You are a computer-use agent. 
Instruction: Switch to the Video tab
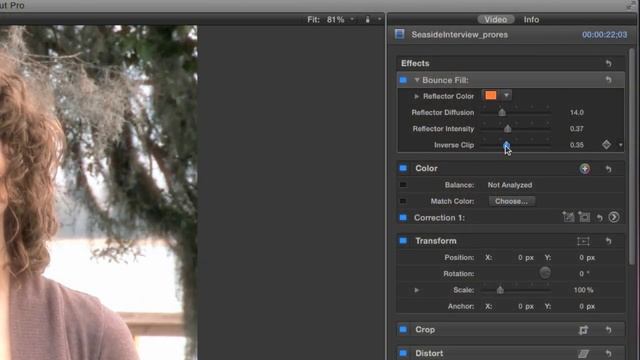496,20
